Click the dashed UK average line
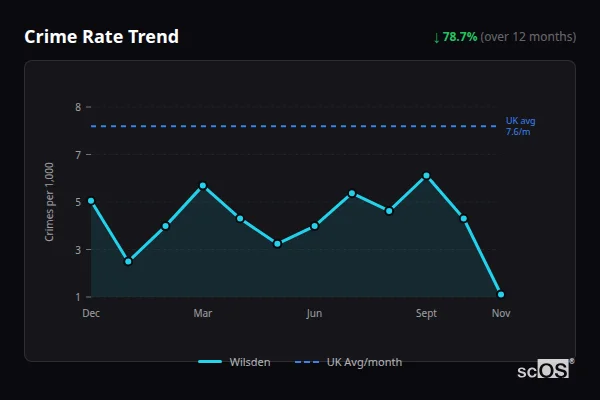The height and width of the screenshot is (400, 600). (293, 126)
